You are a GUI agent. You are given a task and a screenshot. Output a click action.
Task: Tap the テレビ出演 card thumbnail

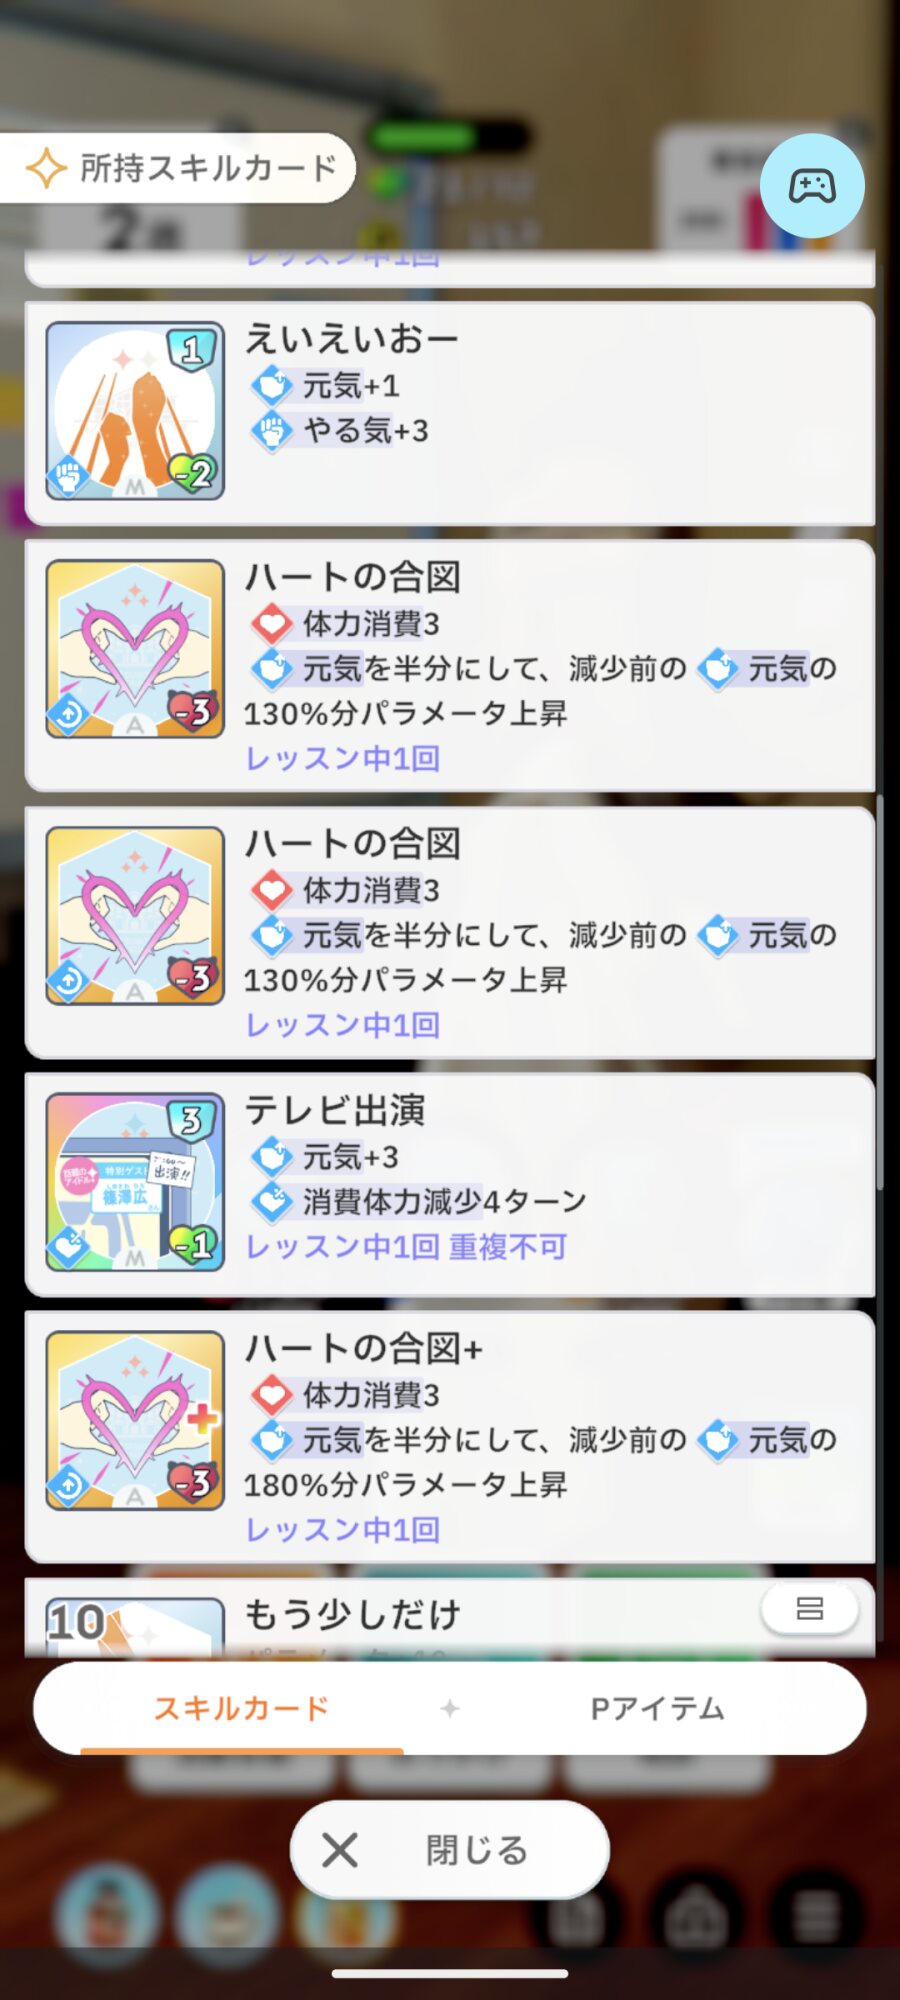pos(135,1182)
